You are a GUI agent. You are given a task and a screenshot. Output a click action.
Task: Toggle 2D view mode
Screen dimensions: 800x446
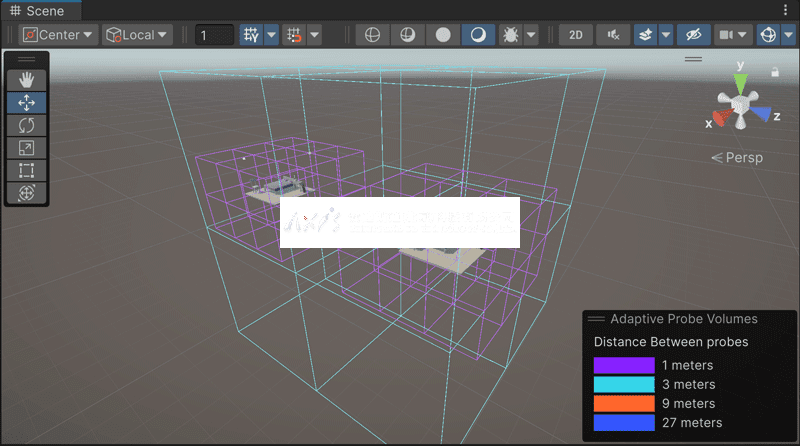click(576, 34)
